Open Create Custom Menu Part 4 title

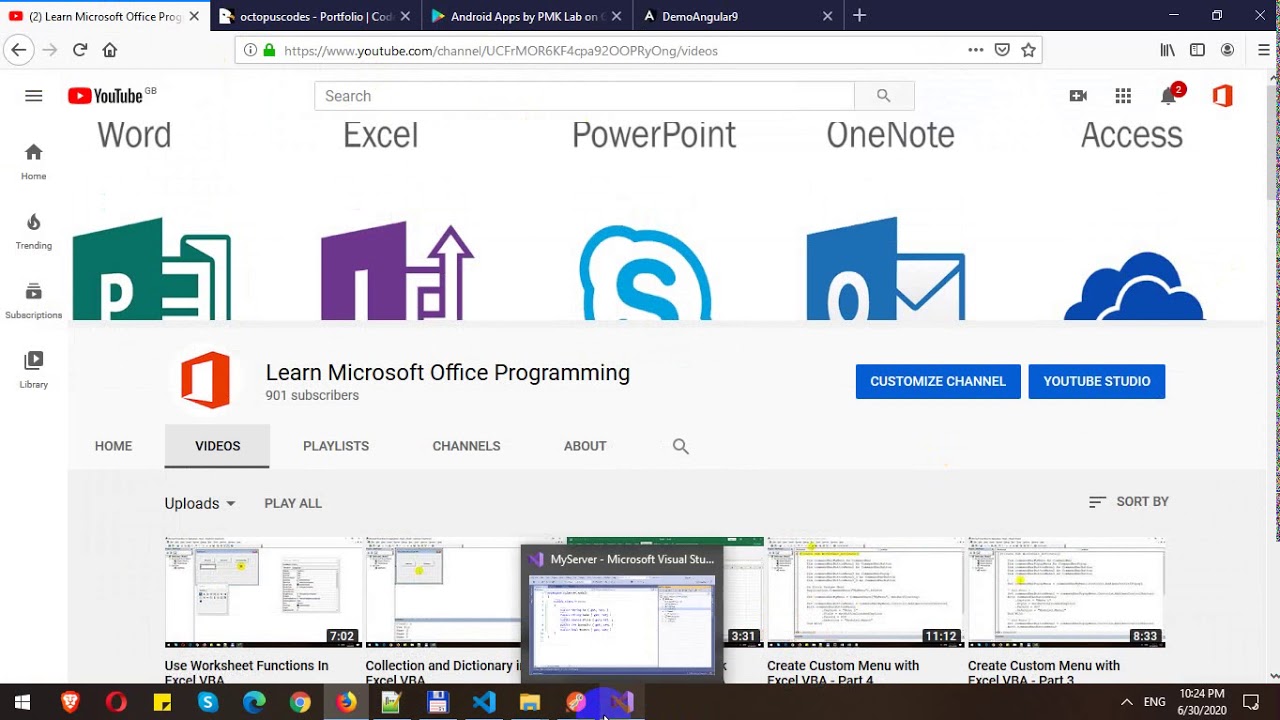pos(843,672)
